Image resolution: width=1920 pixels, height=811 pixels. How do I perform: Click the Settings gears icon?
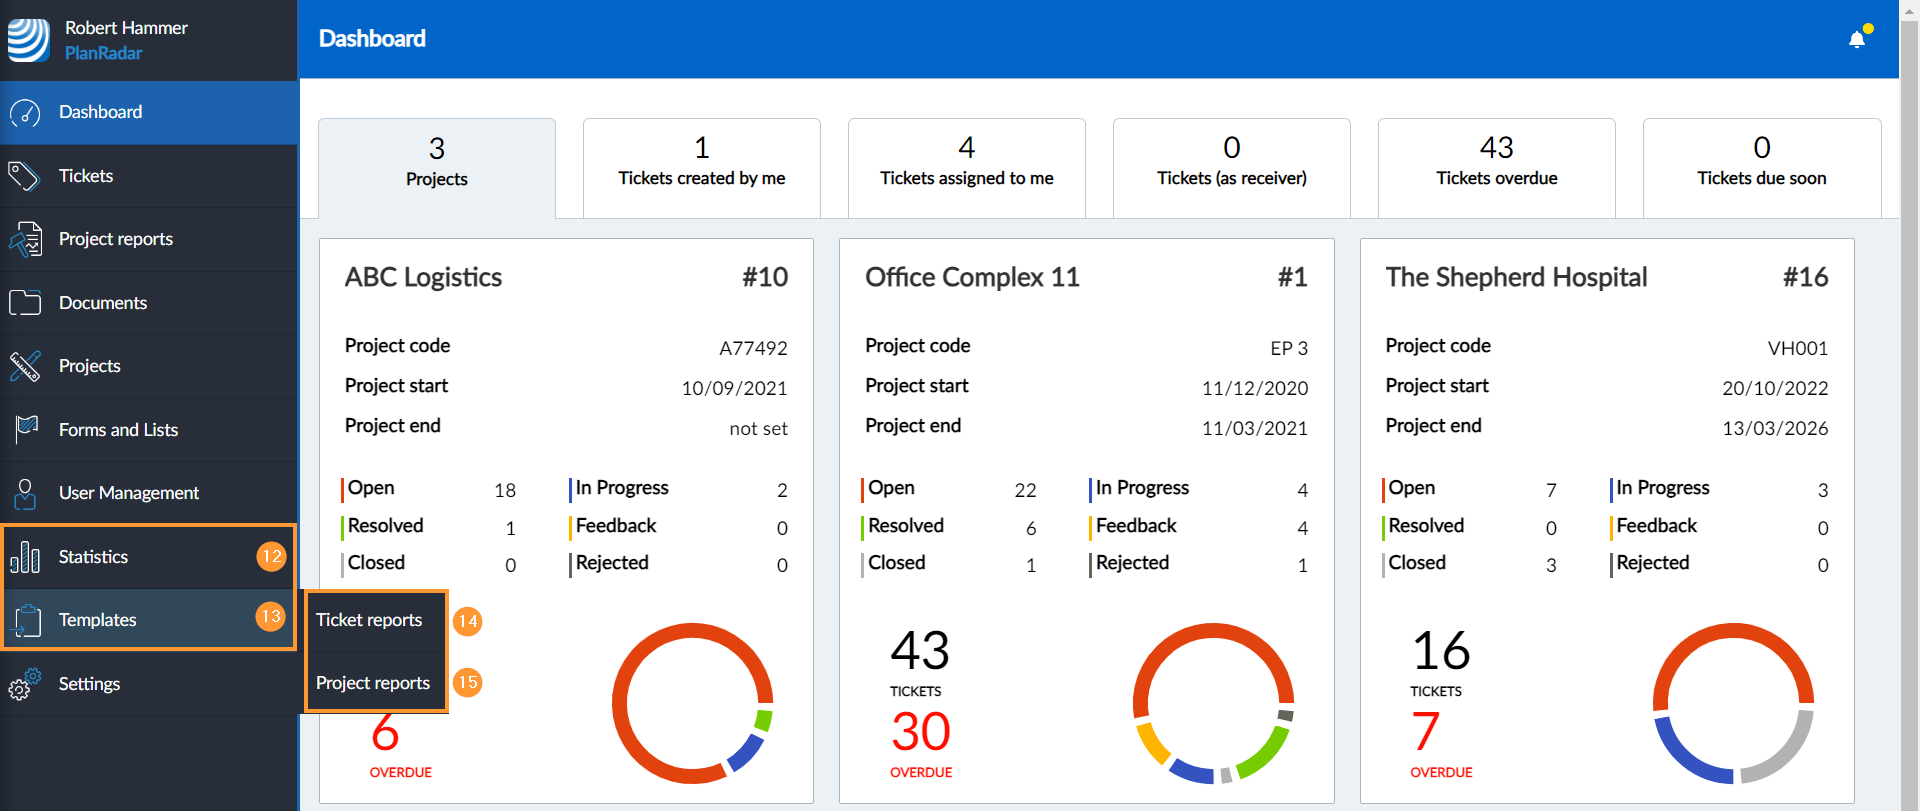(25, 684)
